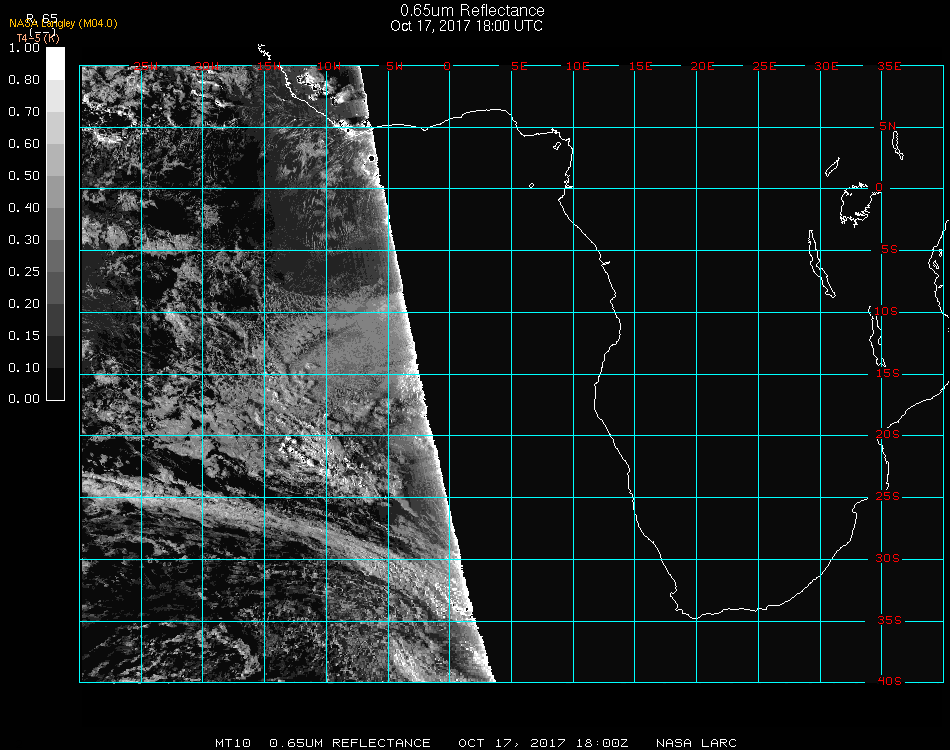This screenshot has width=950, height=750.
Task: Click the '20S' latitude label
Action: coord(888,435)
